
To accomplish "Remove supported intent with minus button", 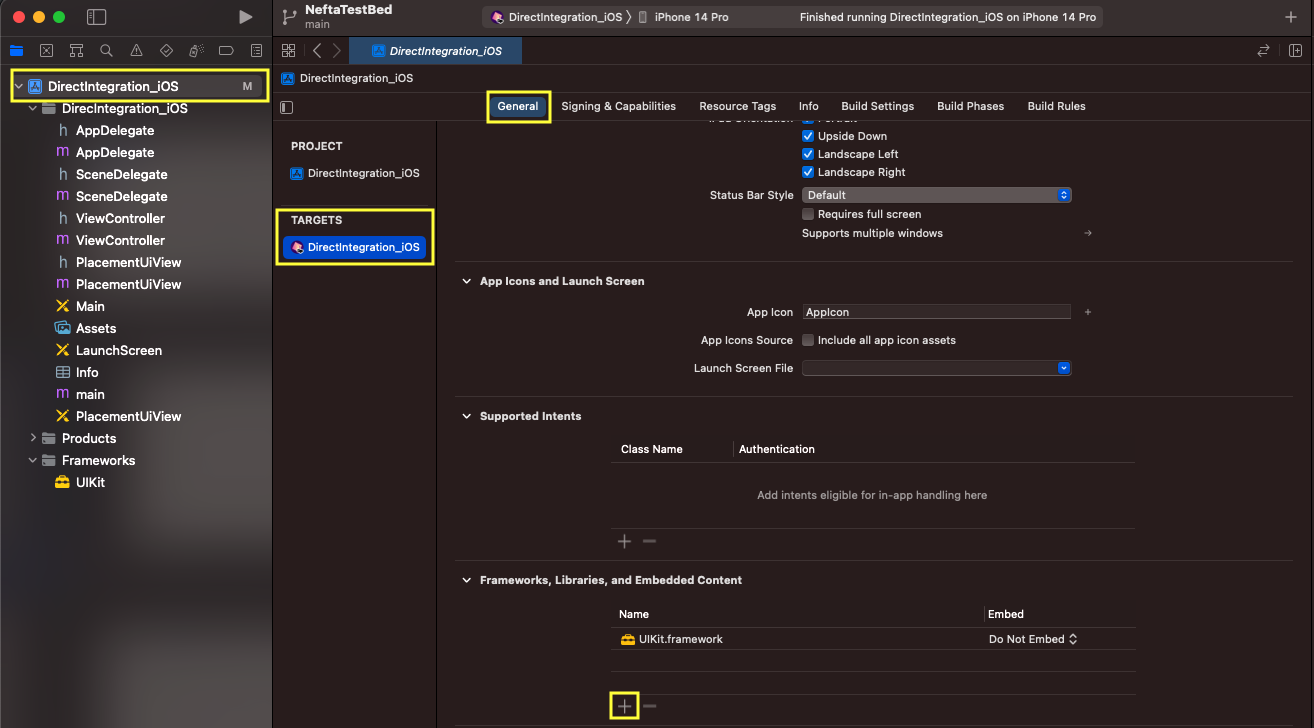I will pyautogui.click(x=649, y=541).
